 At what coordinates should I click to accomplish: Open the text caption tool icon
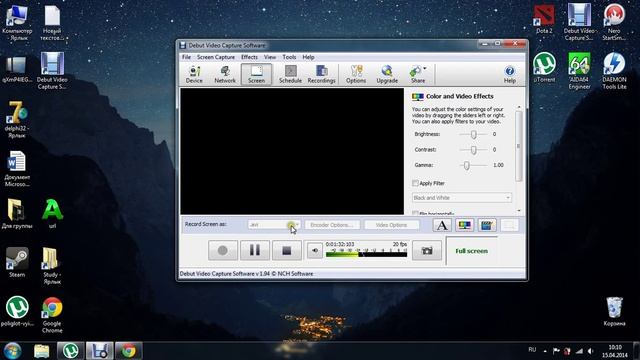point(442,225)
